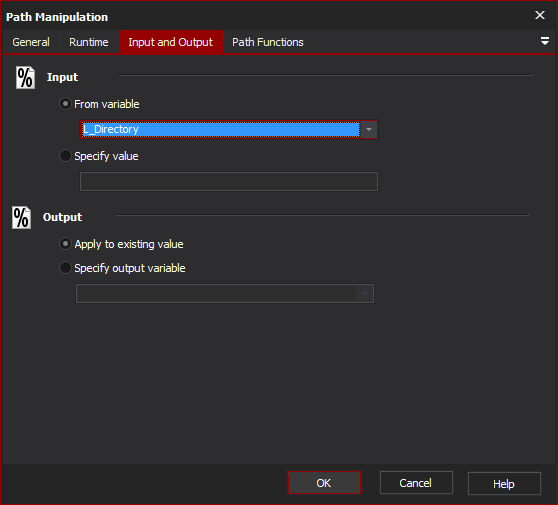Click the Input section percent icon
This screenshot has height=505, width=558.
coord(25,78)
